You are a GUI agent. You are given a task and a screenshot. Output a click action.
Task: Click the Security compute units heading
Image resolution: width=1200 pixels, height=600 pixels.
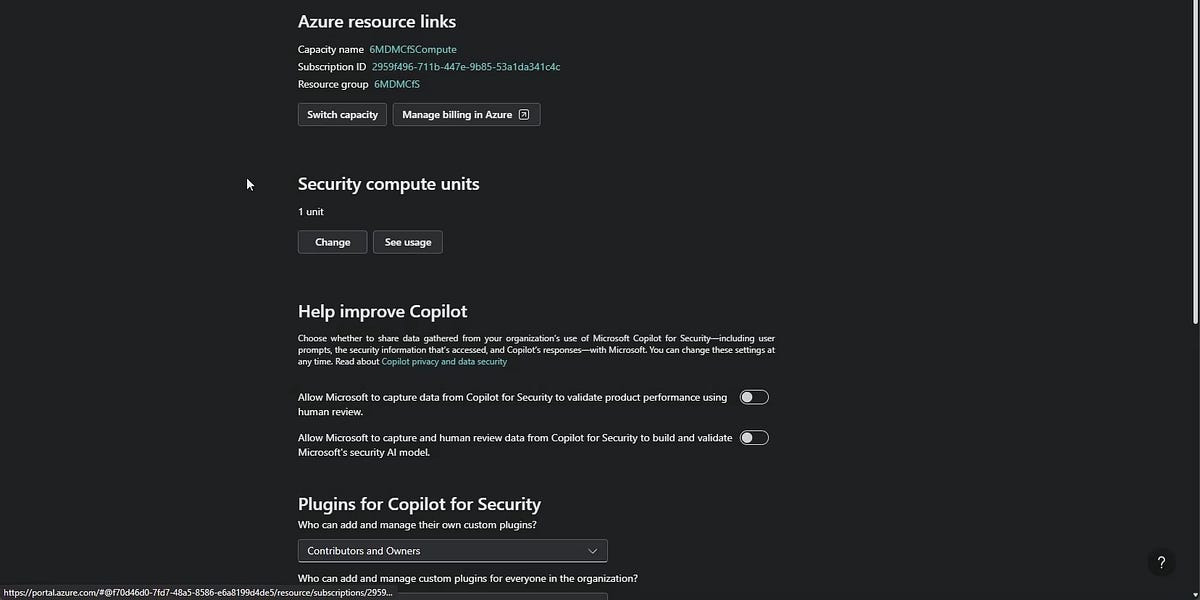click(389, 184)
